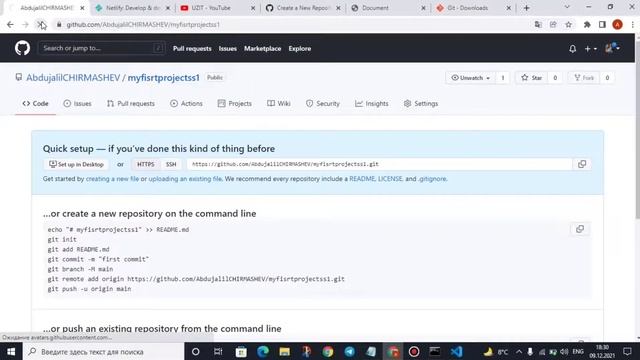Switch to the Create a New Repository tab
This screenshot has width=640, height=360.
(x=302, y=8)
